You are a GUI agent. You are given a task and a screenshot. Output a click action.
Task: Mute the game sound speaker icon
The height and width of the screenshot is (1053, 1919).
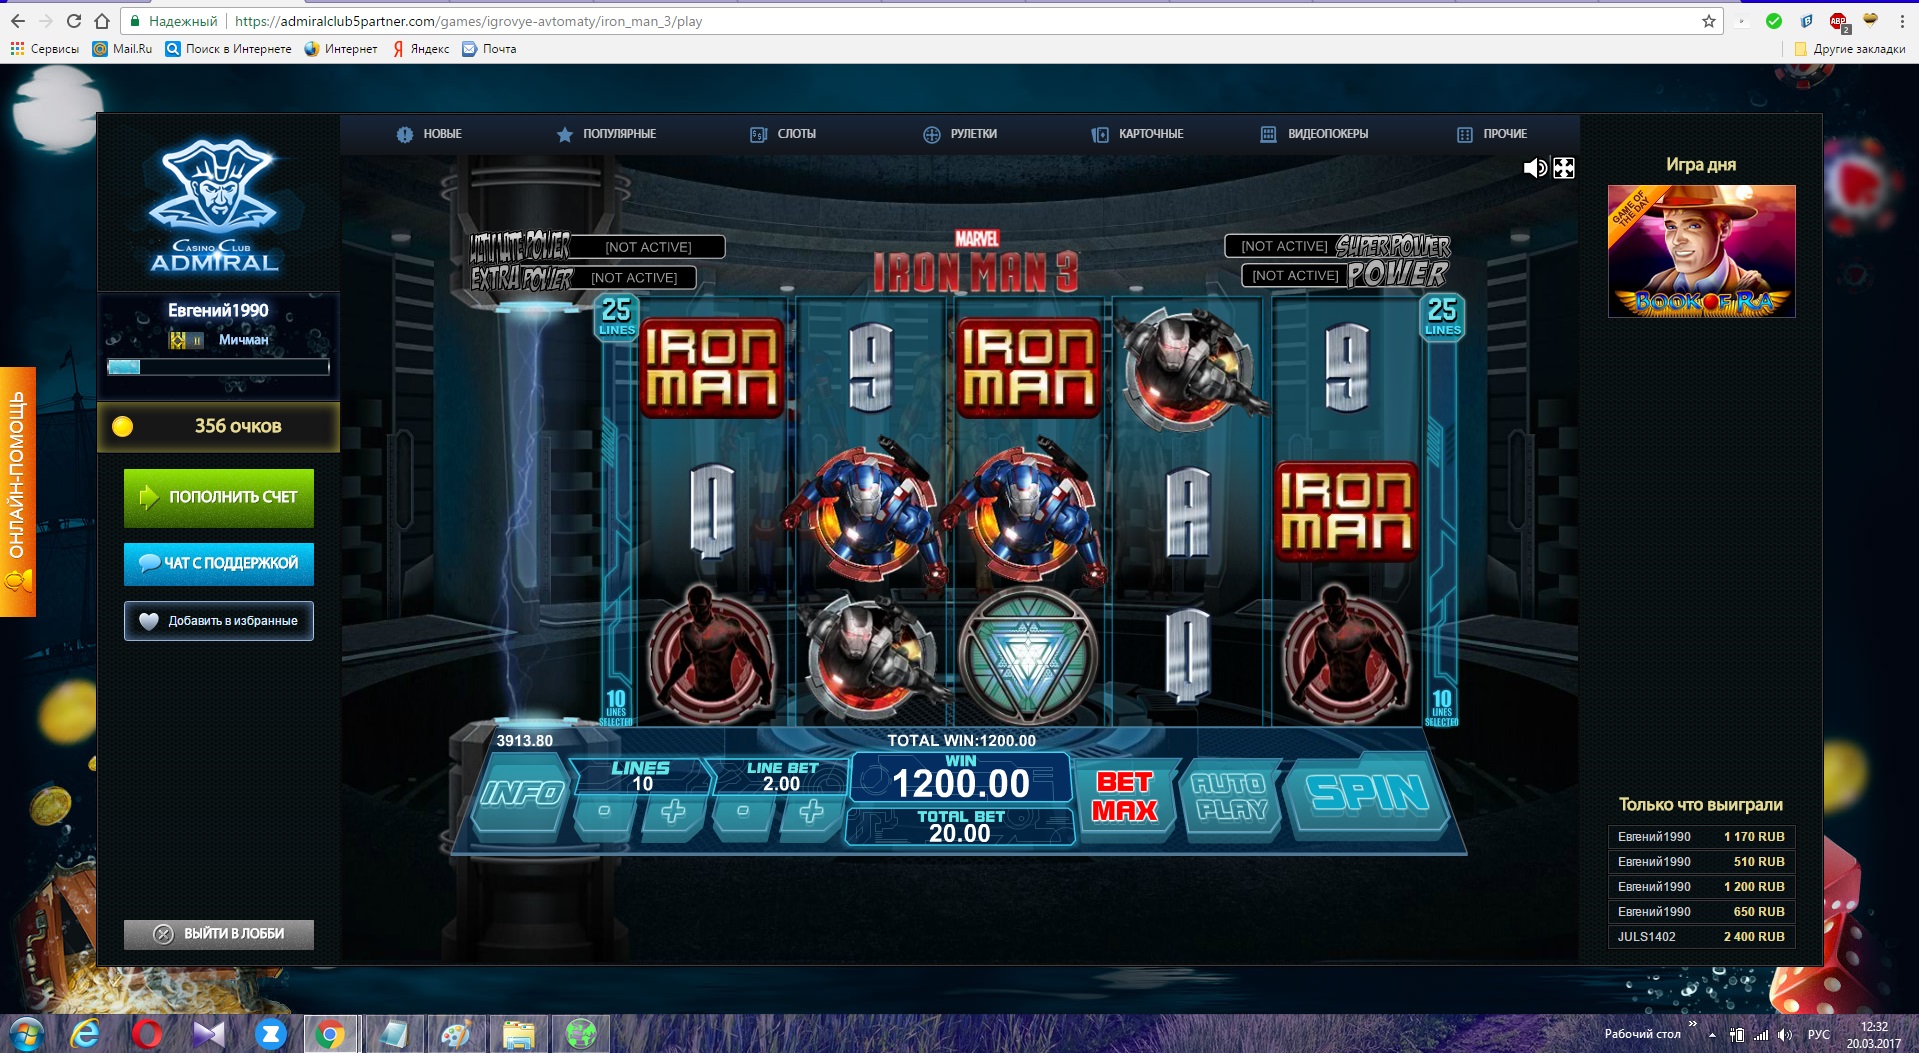click(x=1534, y=168)
